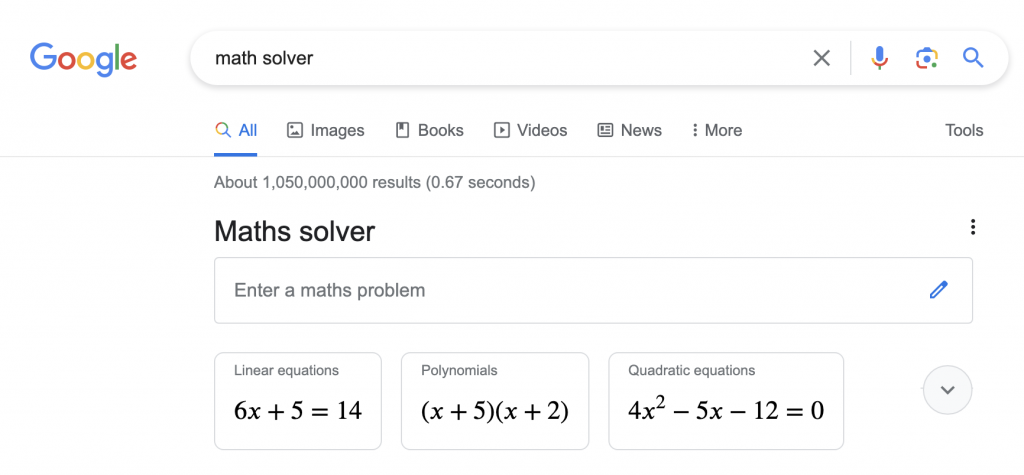The width and height of the screenshot is (1024, 475).
Task: Click the pencil icon in maths solver
Action: [938, 290]
